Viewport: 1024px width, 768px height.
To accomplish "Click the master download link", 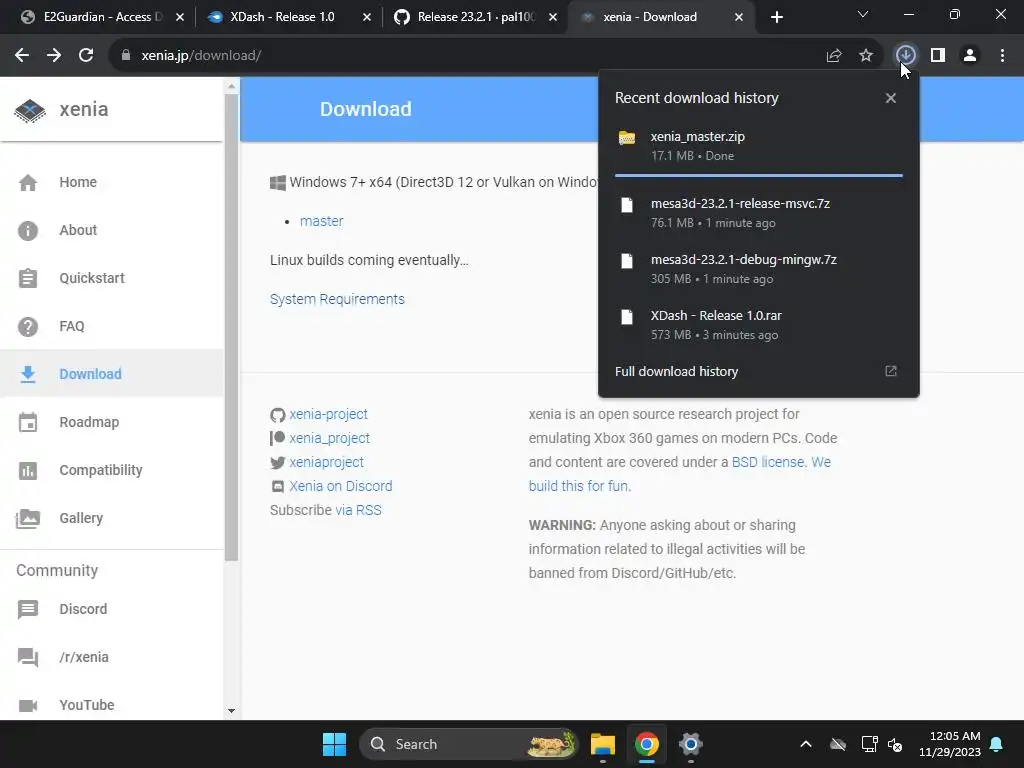I will point(321,221).
